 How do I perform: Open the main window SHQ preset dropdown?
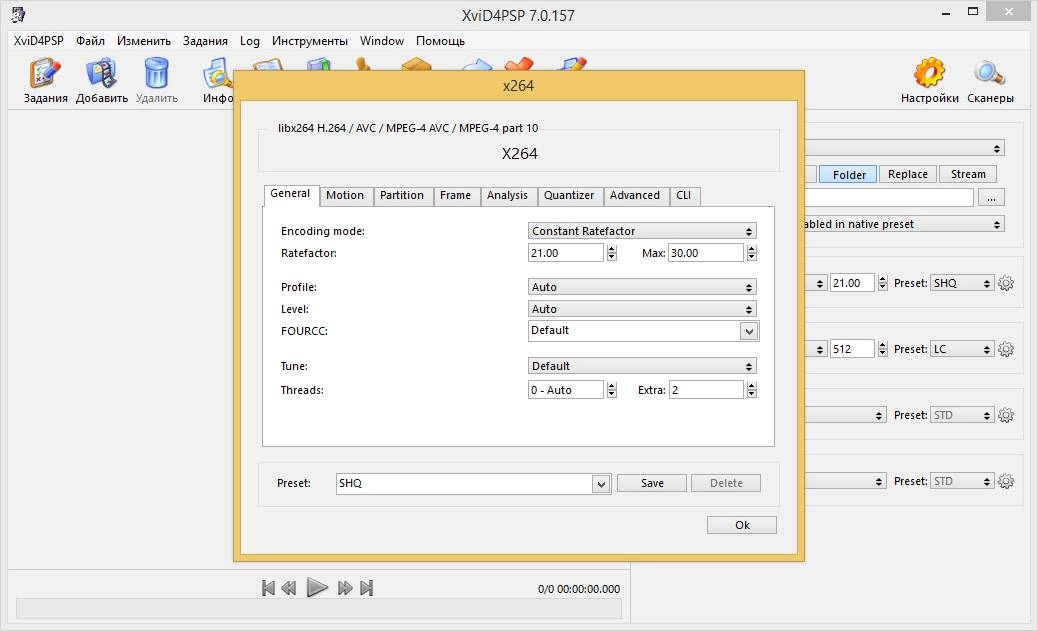[x=962, y=283]
